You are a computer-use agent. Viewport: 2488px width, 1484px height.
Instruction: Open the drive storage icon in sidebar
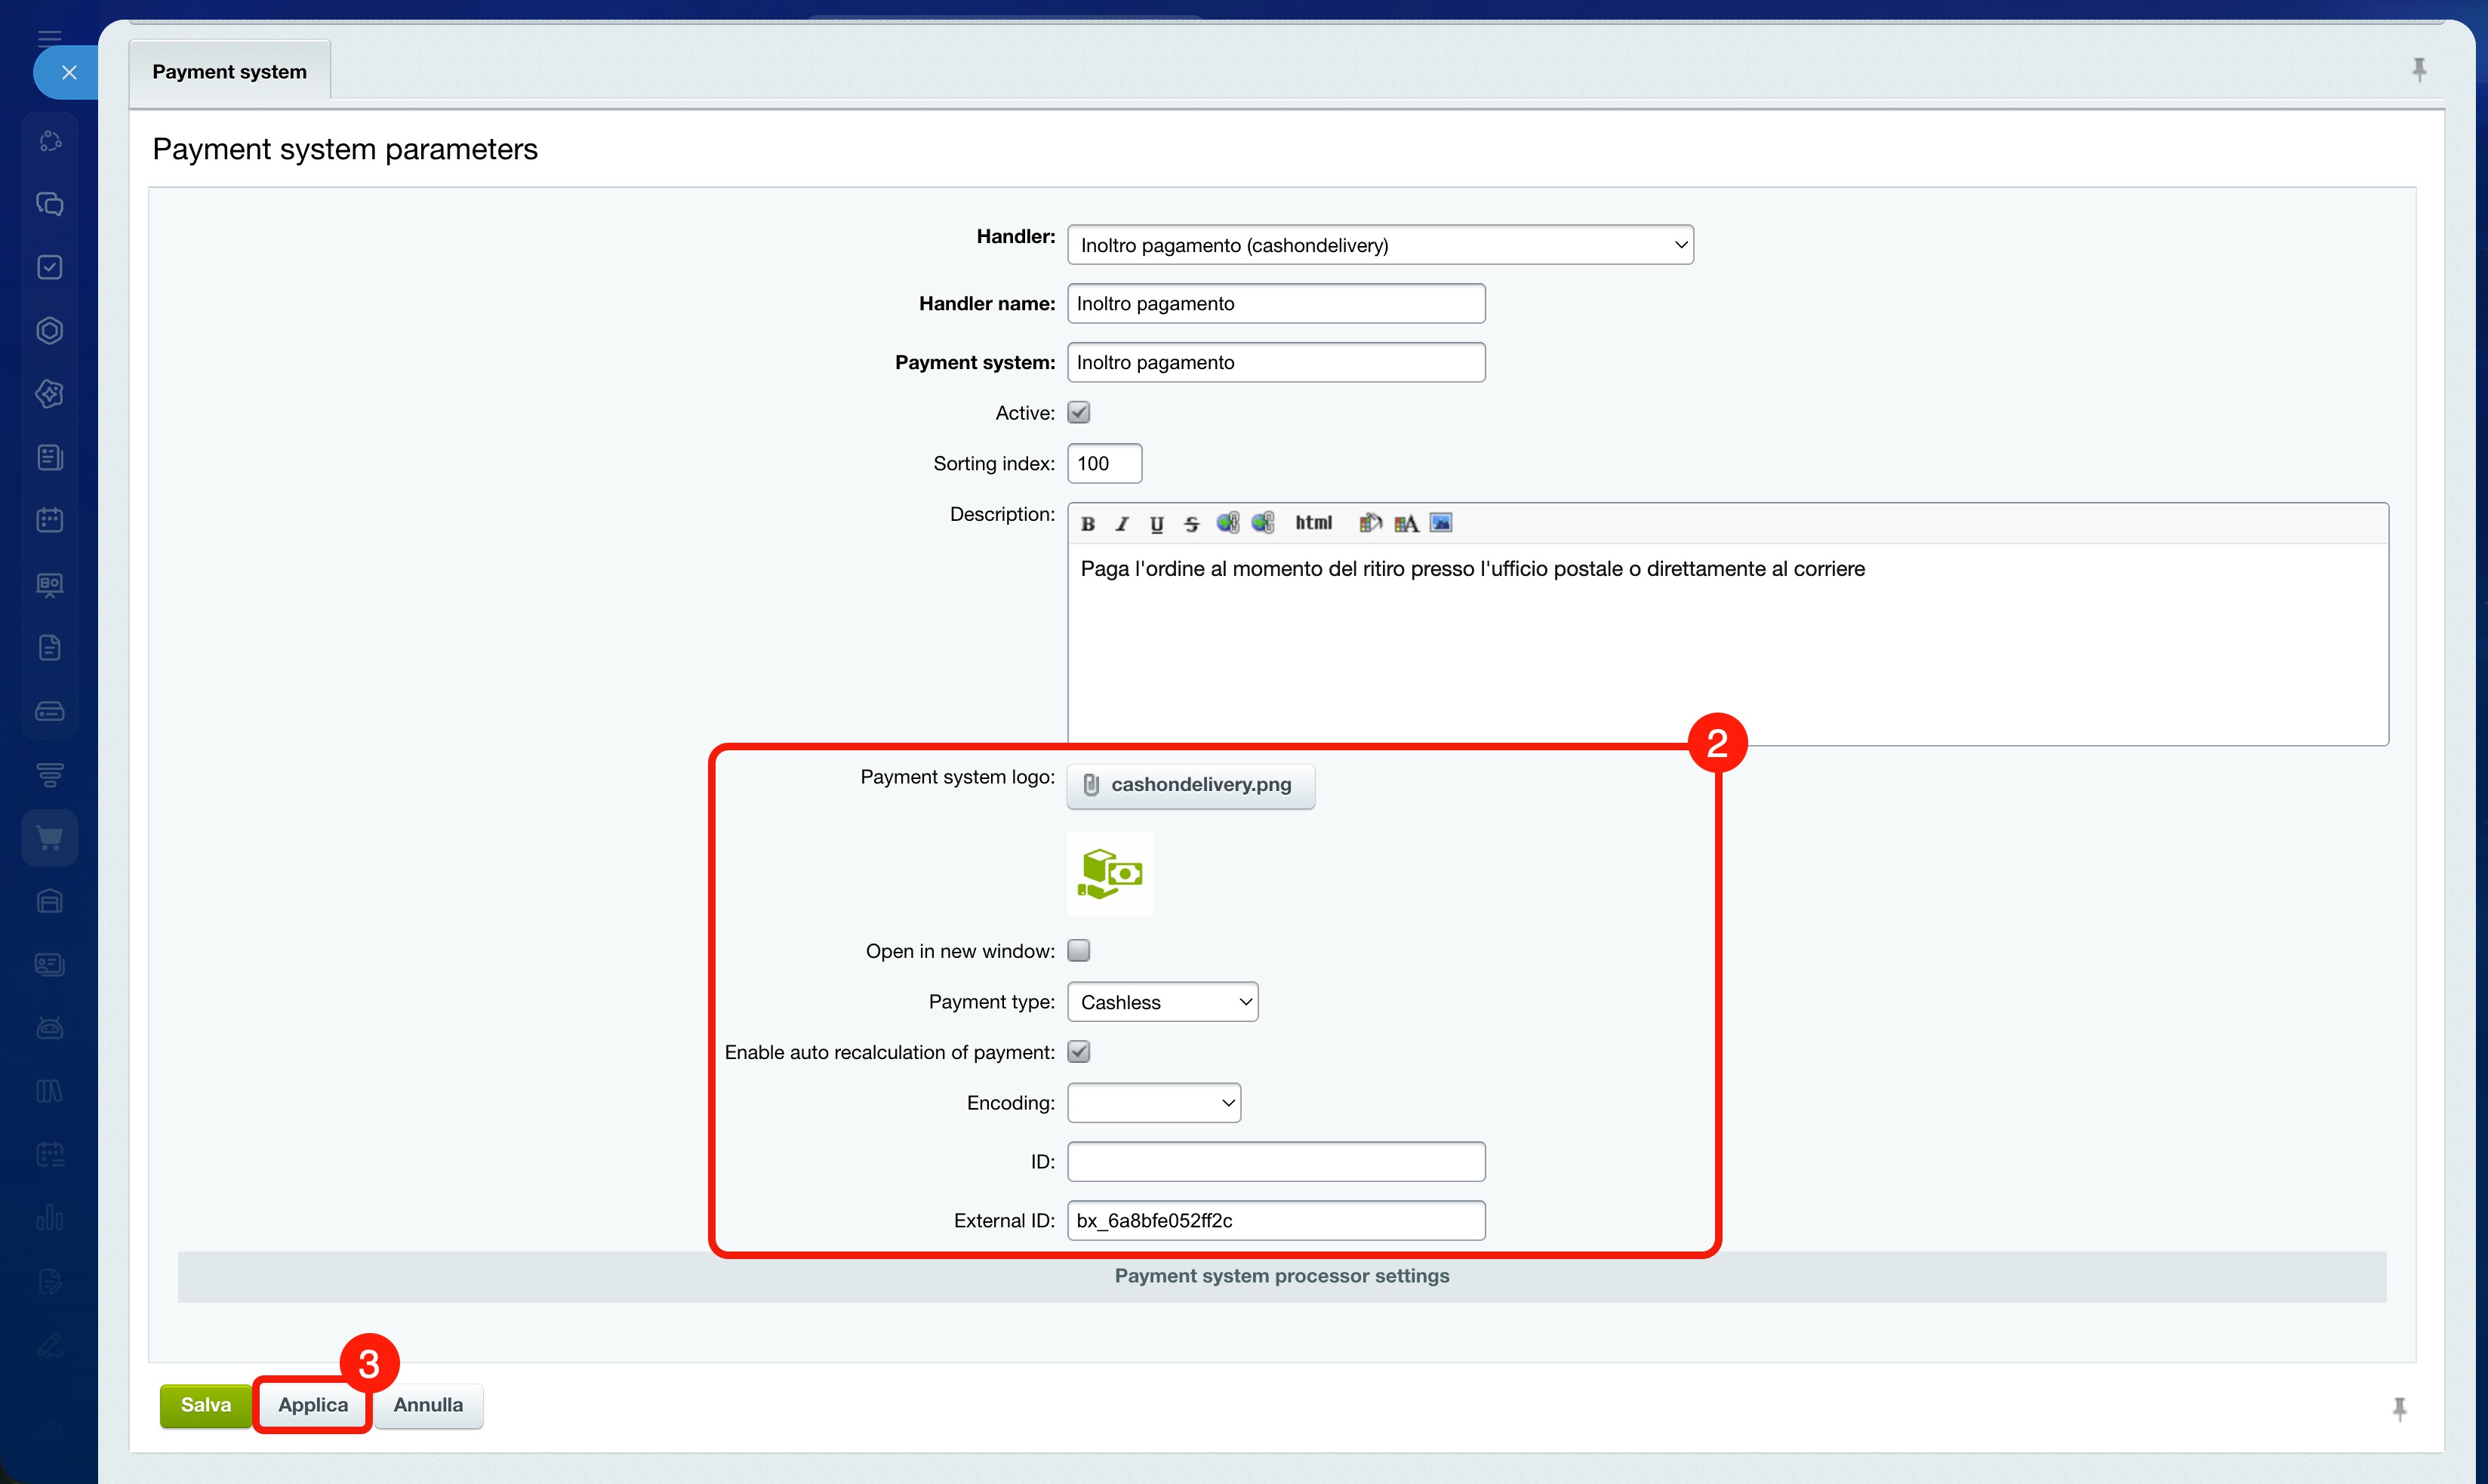click(50, 711)
